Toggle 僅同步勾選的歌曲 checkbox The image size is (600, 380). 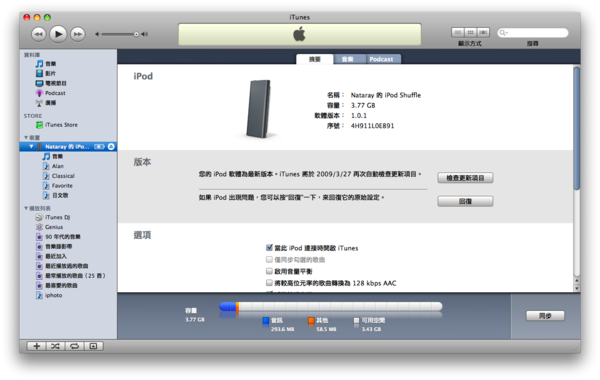[269, 259]
